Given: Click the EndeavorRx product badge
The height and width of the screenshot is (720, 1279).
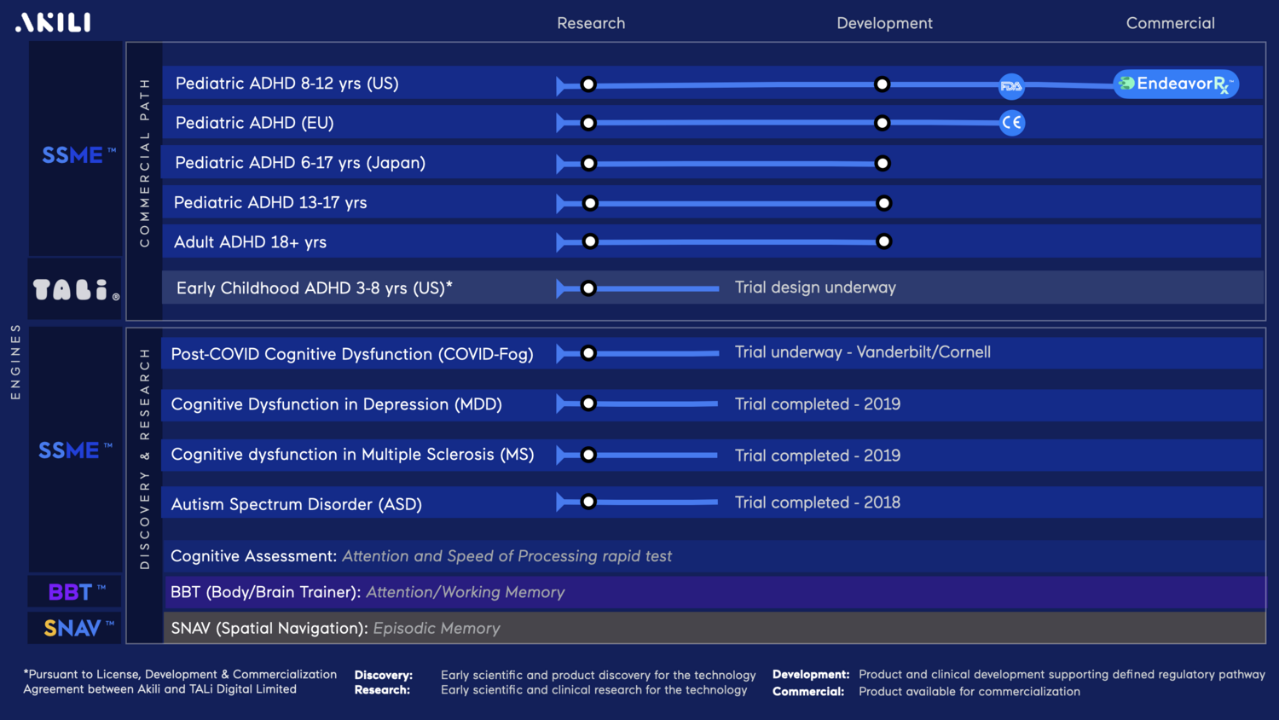Looking at the screenshot, I should coord(1176,84).
